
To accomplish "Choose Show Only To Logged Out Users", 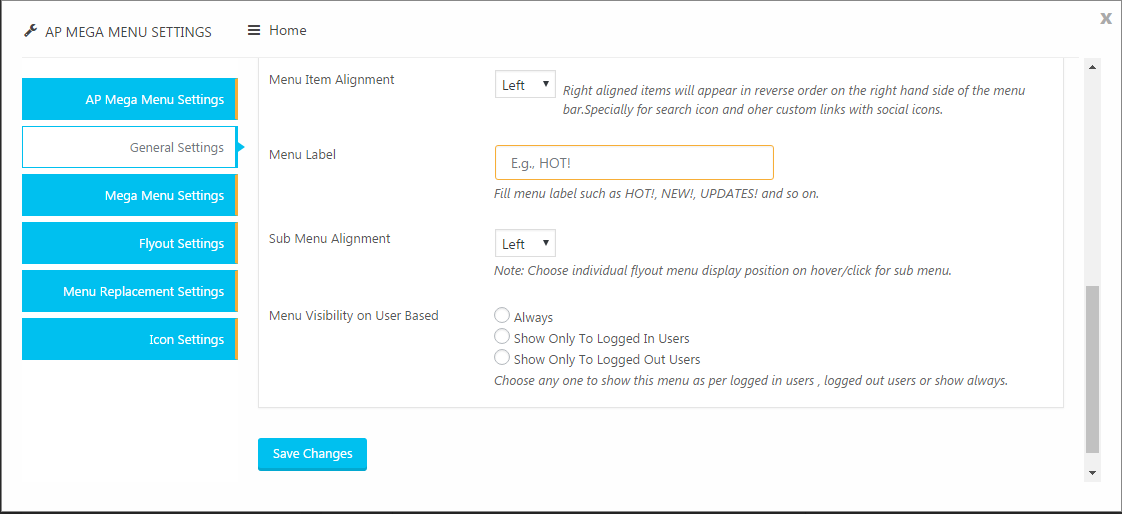I will pos(502,357).
